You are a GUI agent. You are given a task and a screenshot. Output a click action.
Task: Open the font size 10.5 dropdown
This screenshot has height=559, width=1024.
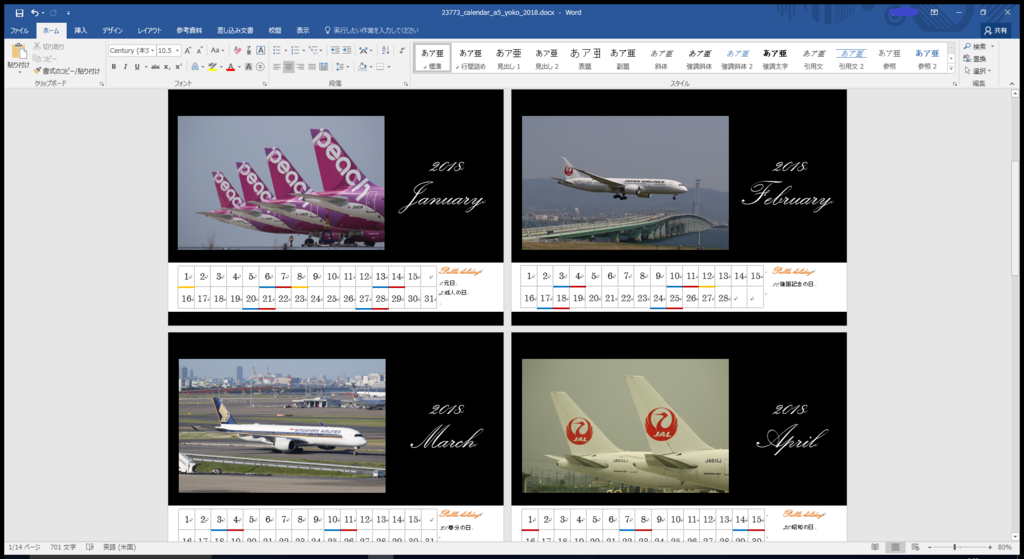[x=177, y=50]
